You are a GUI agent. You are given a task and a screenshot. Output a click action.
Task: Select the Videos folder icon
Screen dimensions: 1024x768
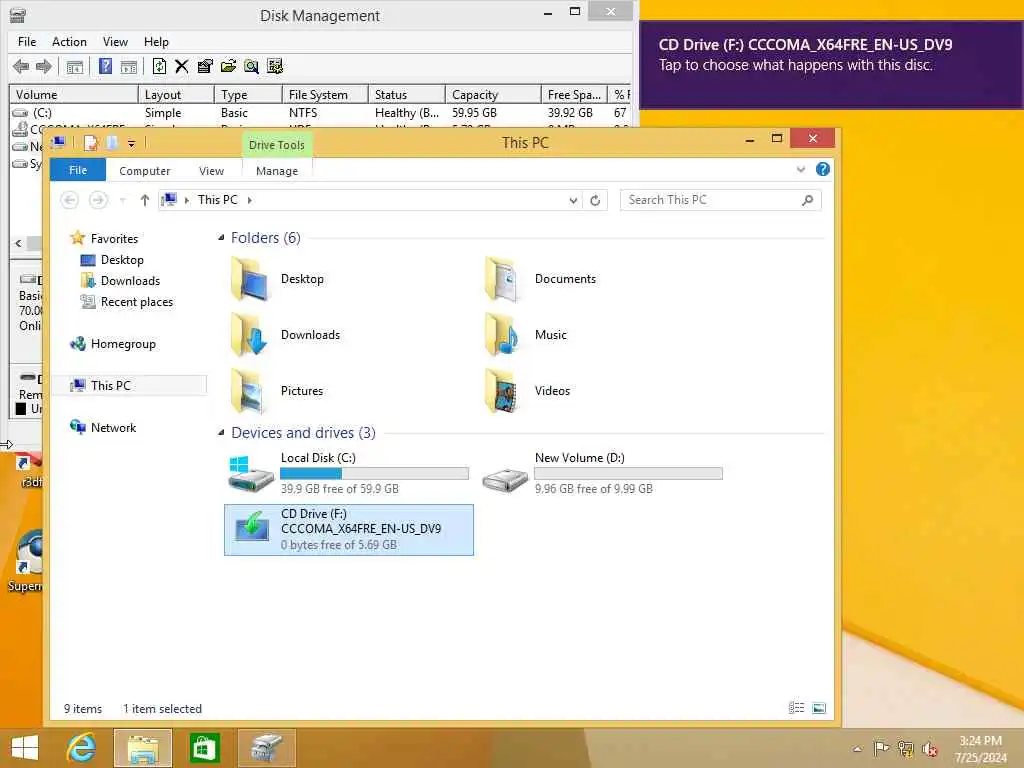pos(503,391)
